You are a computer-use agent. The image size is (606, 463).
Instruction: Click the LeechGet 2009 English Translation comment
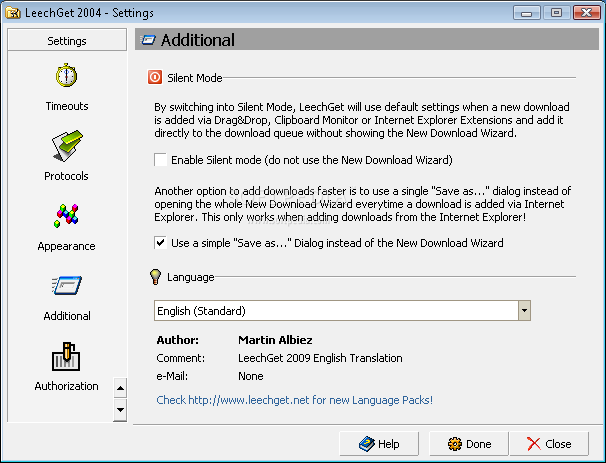pos(320,358)
